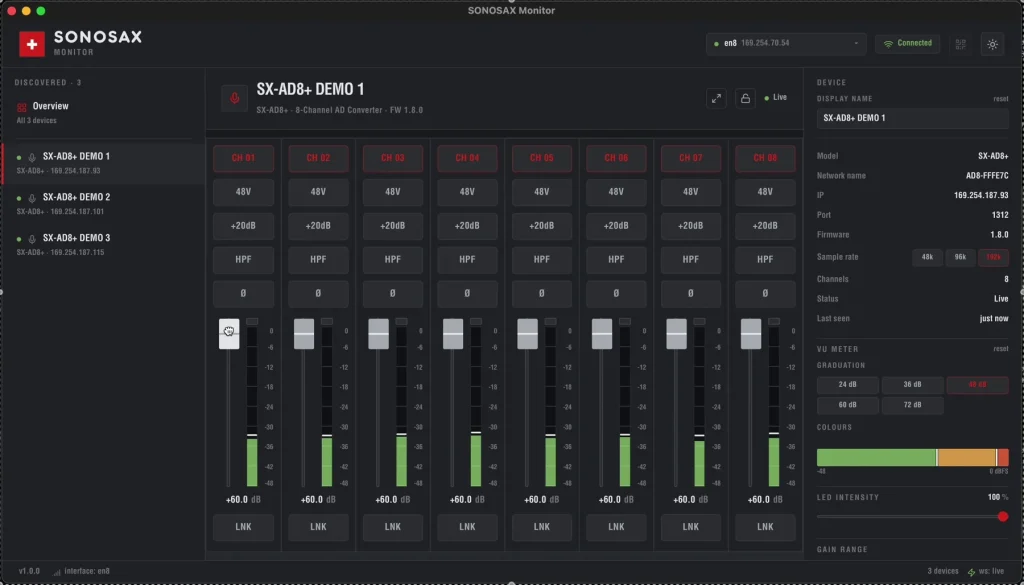This screenshot has width=1024, height=585.
Task: Click the interface signal bars icon in status bar
Action: click(57, 572)
